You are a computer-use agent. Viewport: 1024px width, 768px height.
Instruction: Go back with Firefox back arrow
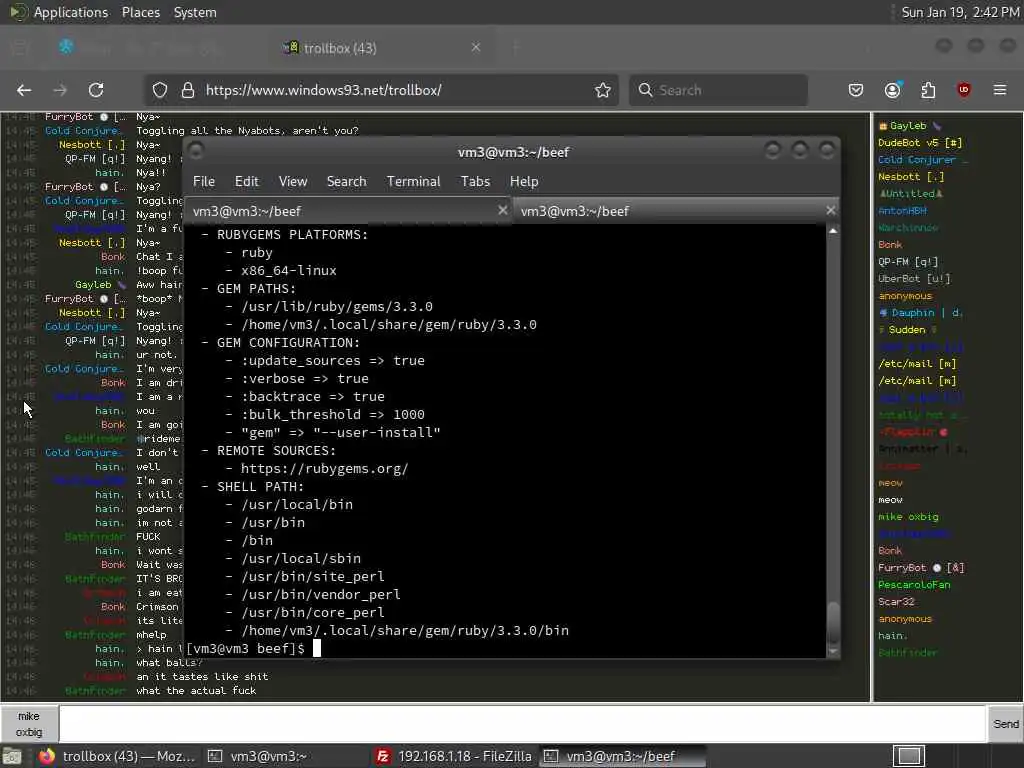(24, 90)
